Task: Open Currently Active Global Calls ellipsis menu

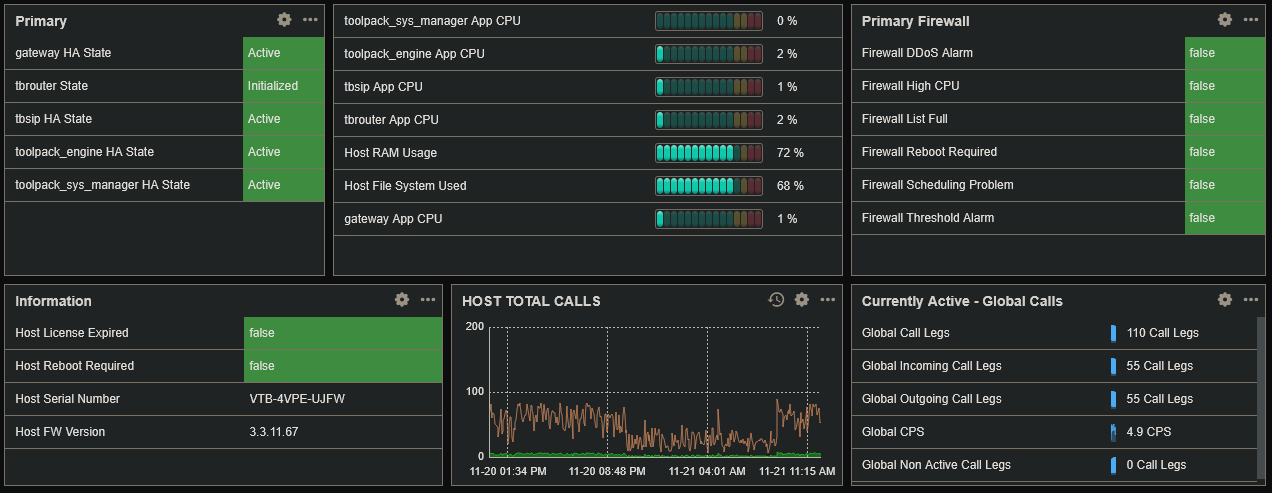Action: coord(1251,300)
